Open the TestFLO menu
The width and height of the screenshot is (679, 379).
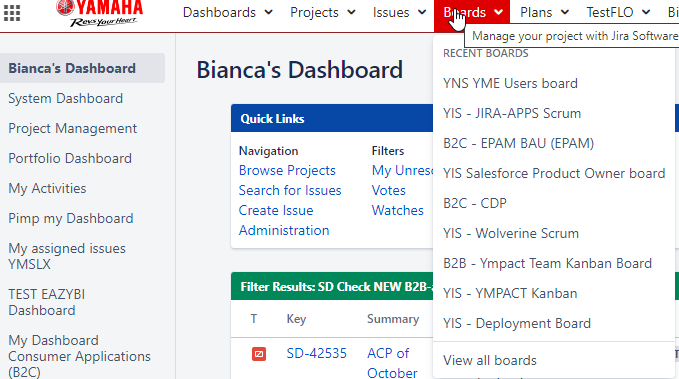(x=618, y=13)
